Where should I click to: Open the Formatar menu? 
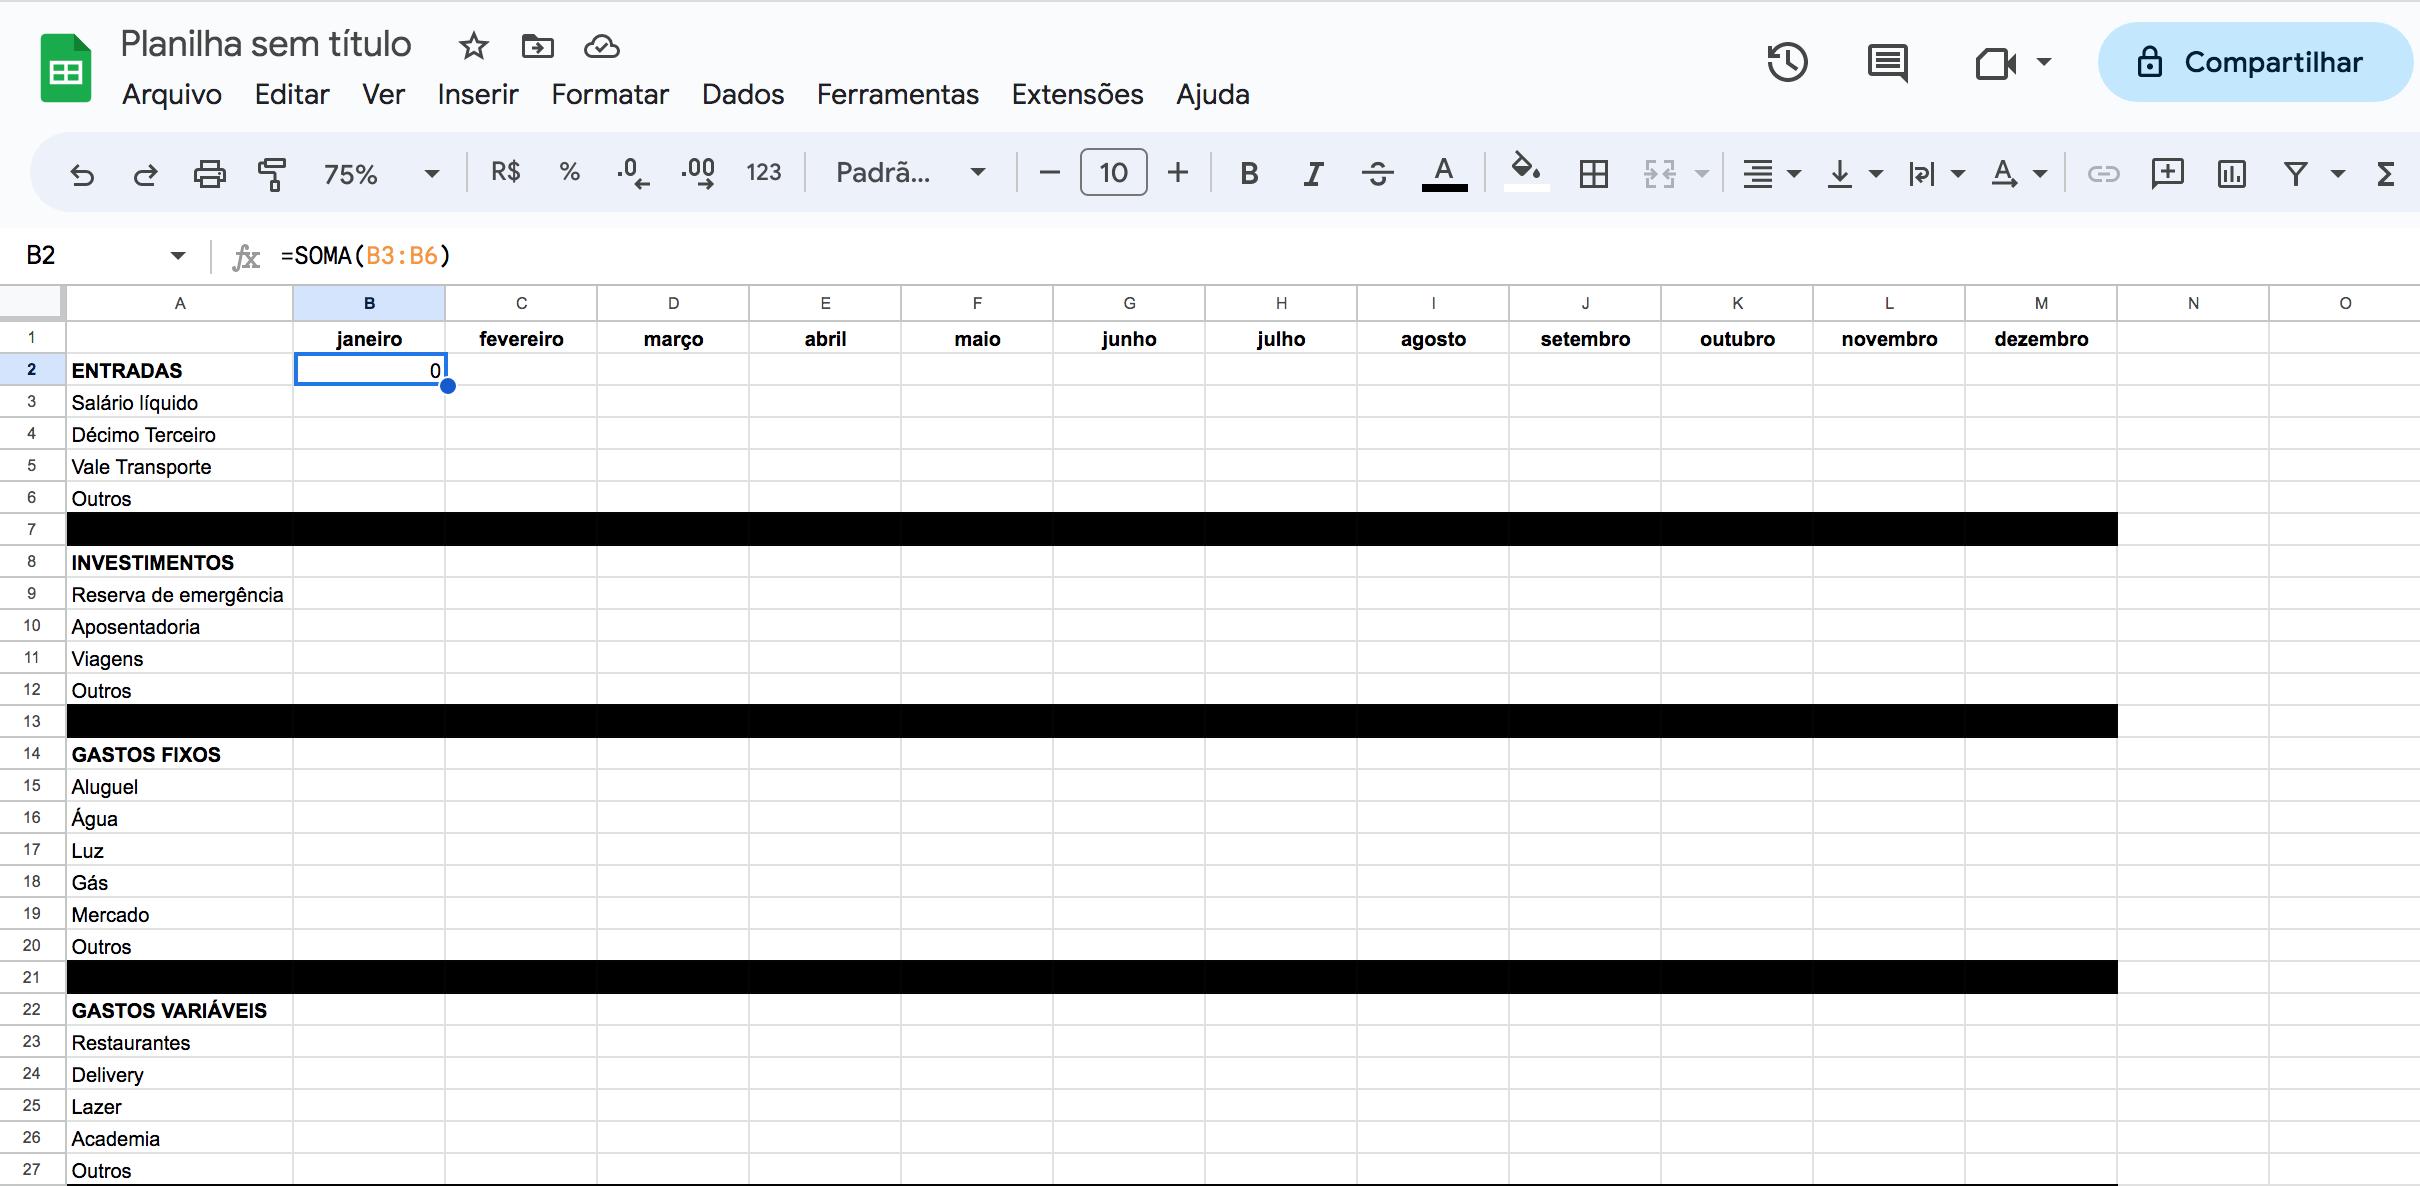609,94
